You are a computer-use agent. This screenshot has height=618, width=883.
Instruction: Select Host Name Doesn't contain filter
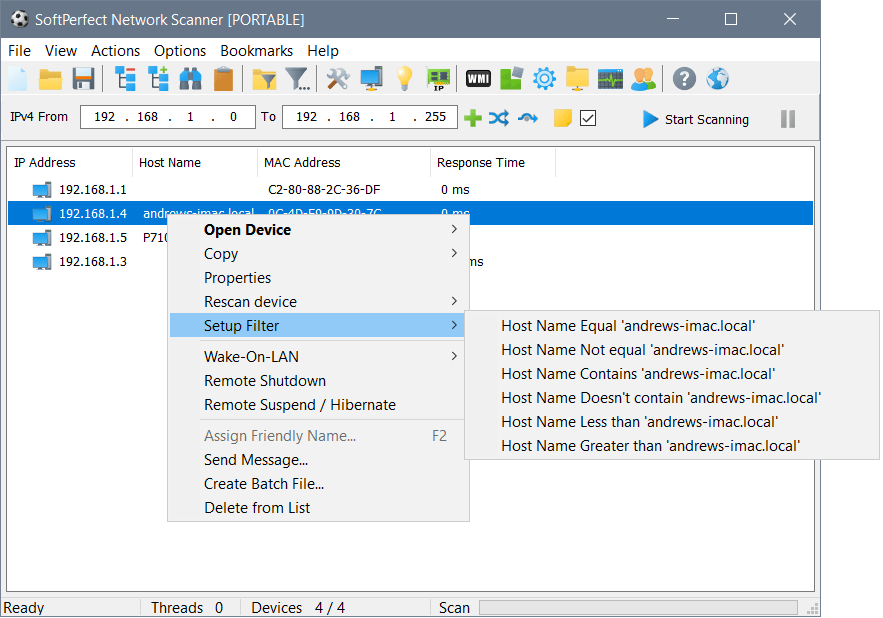click(671, 398)
